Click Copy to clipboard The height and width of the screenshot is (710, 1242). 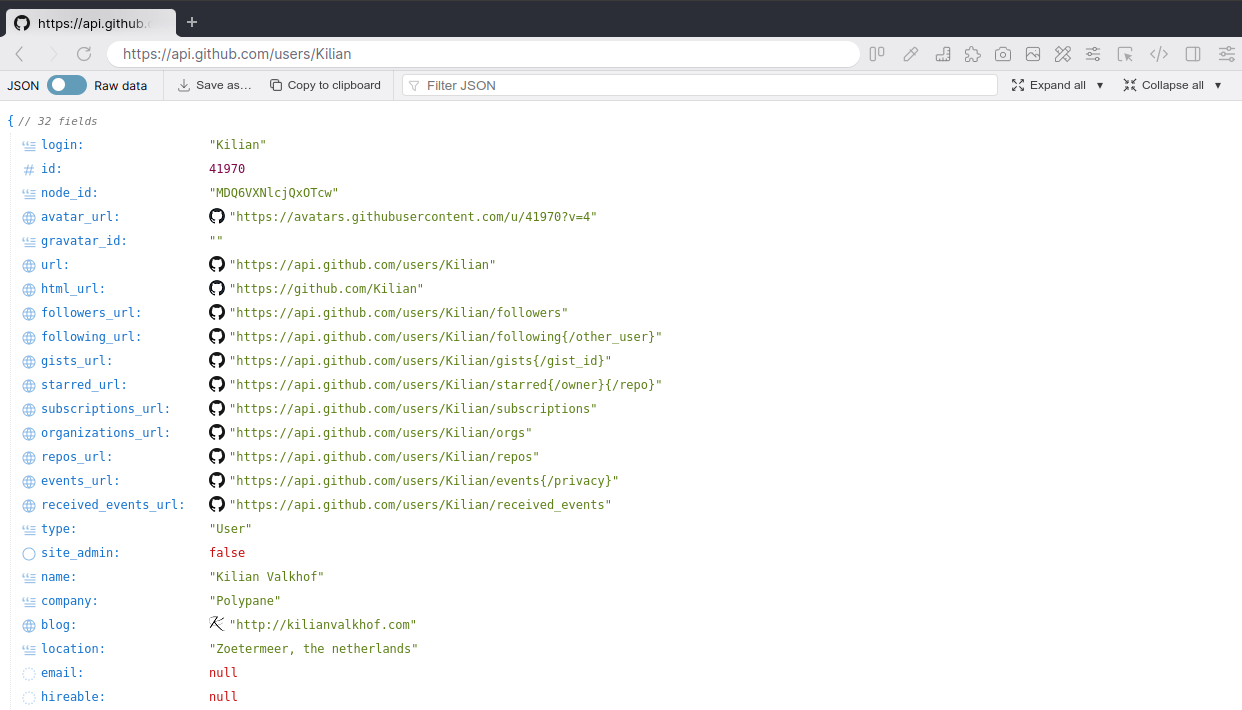325,85
